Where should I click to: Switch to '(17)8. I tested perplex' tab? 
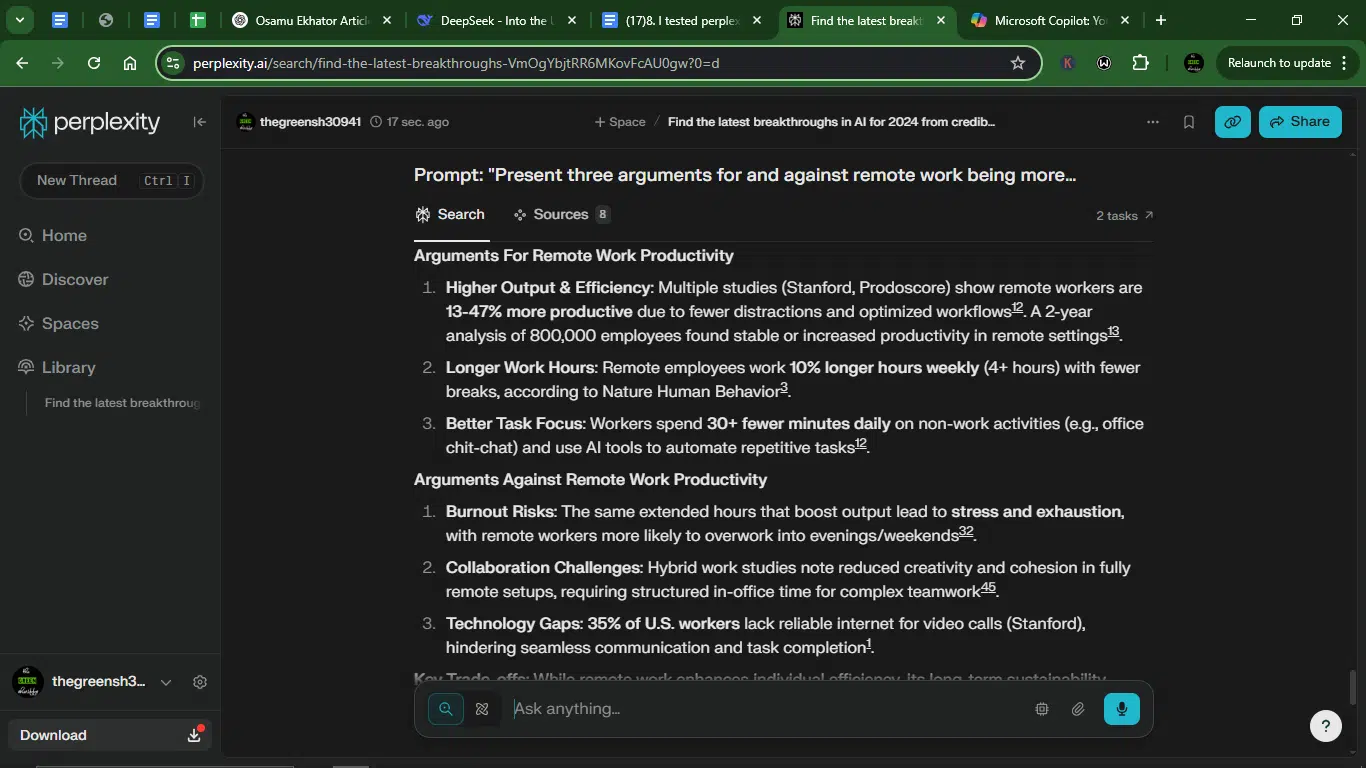click(x=682, y=20)
